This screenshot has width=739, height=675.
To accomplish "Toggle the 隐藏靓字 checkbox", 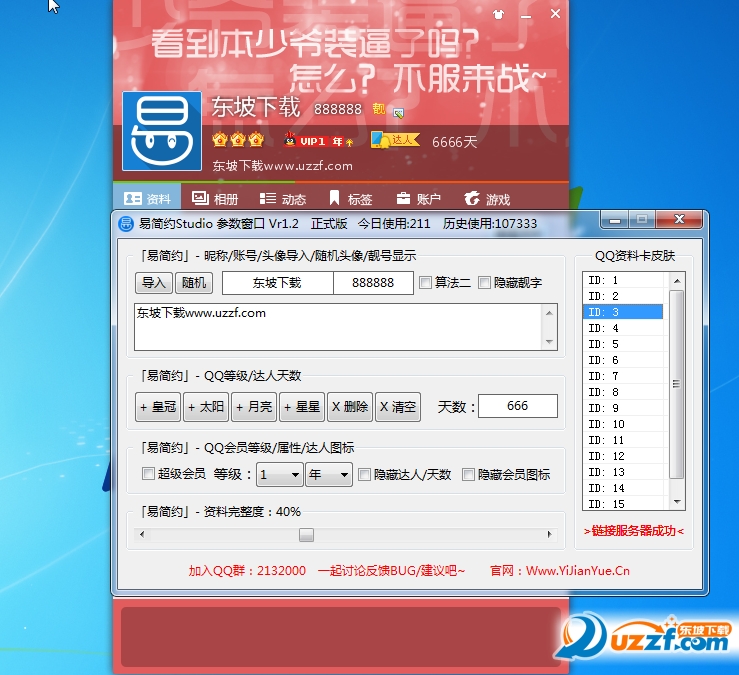I will (x=484, y=282).
